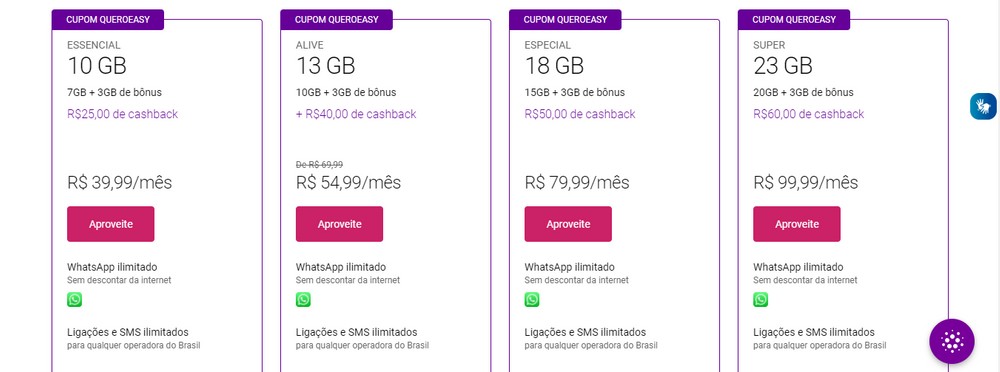Click the R$ 54,99/mês price

pyautogui.click(x=348, y=183)
